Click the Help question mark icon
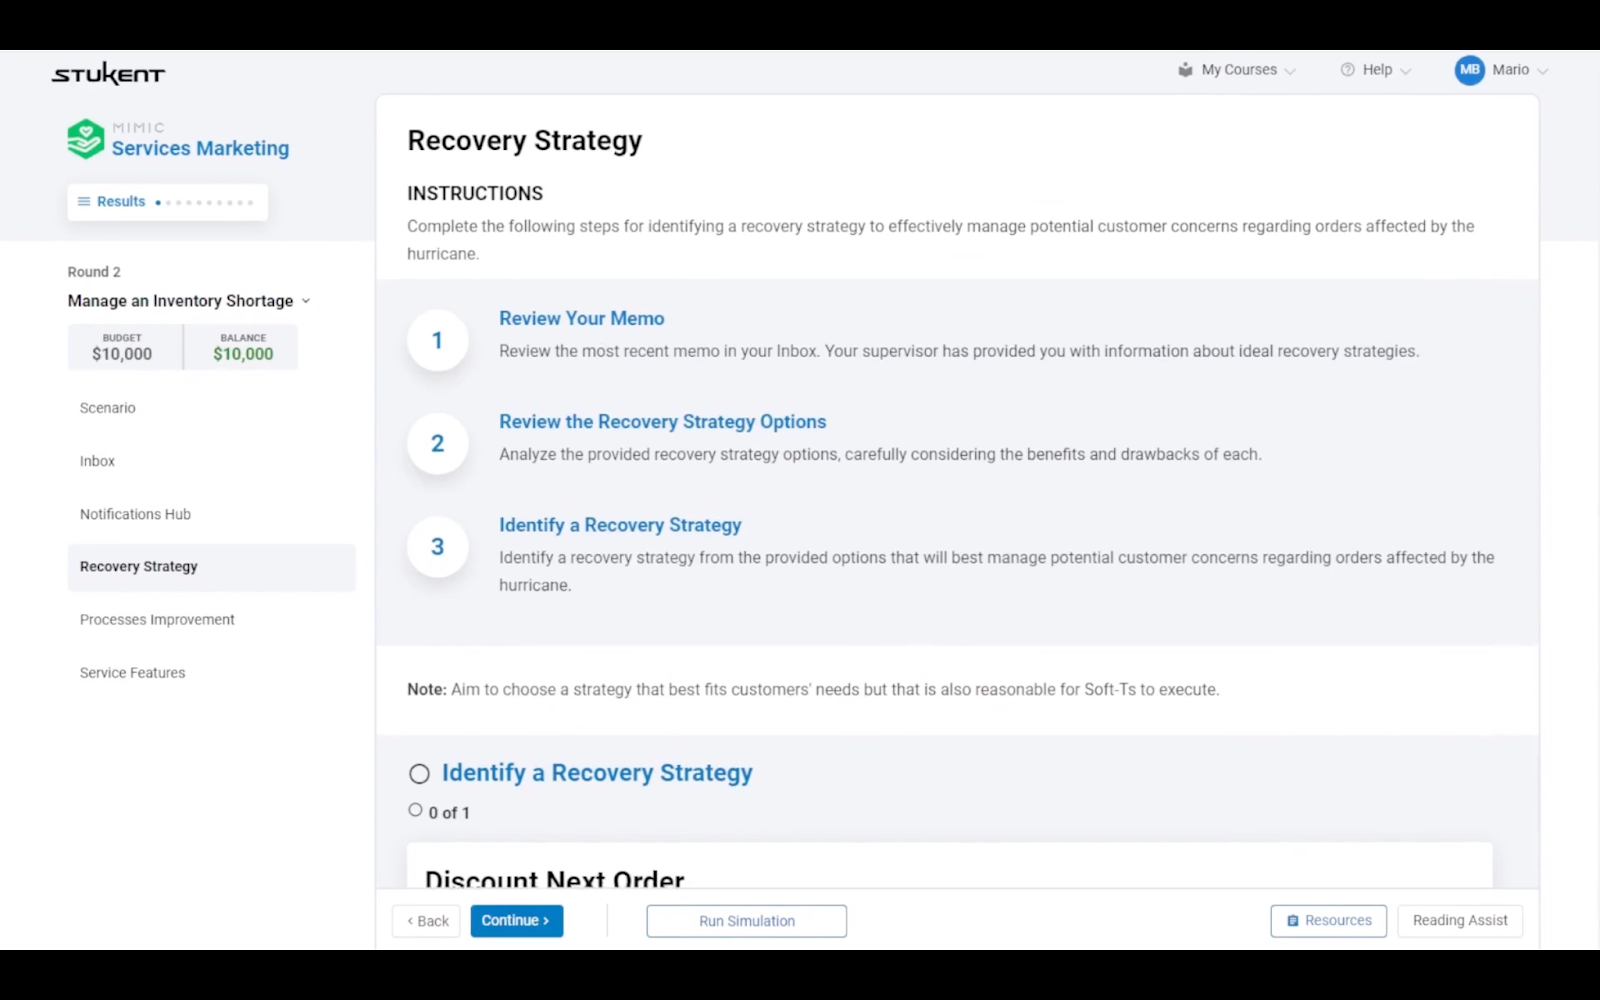This screenshot has height=1000, width=1600. [x=1347, y=70]
